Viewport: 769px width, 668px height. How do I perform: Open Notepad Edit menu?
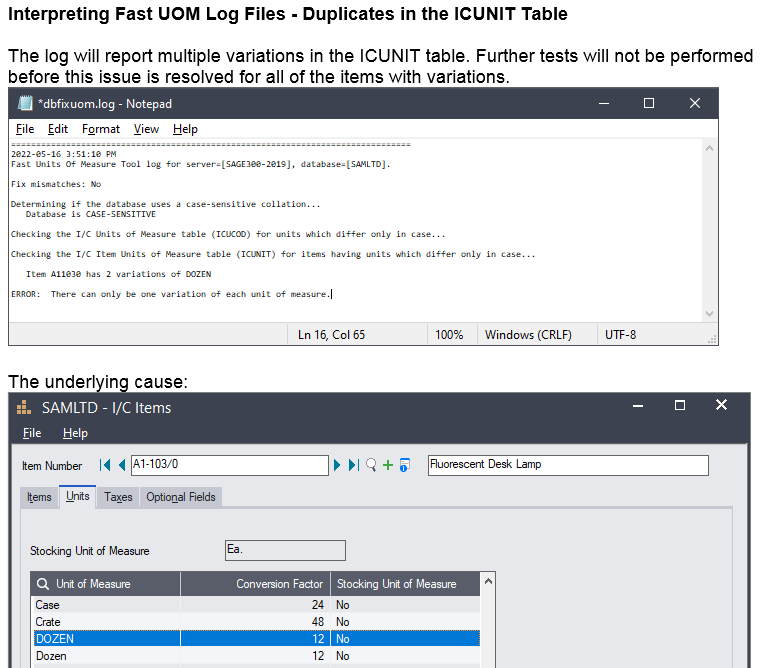coord(58,129)
